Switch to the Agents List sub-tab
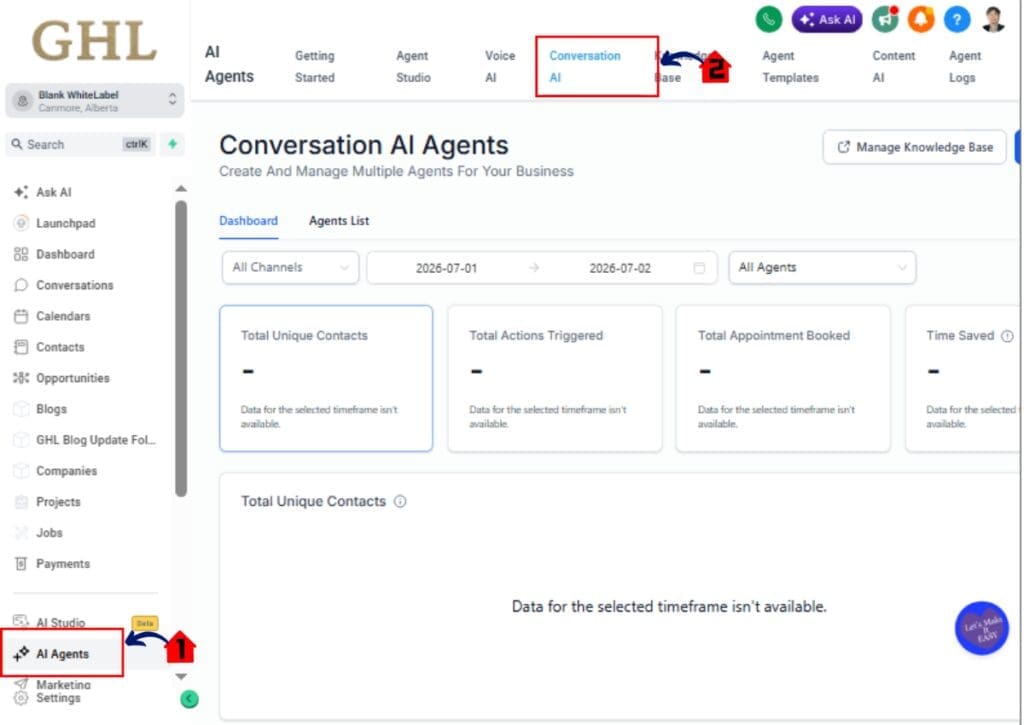This screenshot has height=725, width=1024. tap(339, 221)
